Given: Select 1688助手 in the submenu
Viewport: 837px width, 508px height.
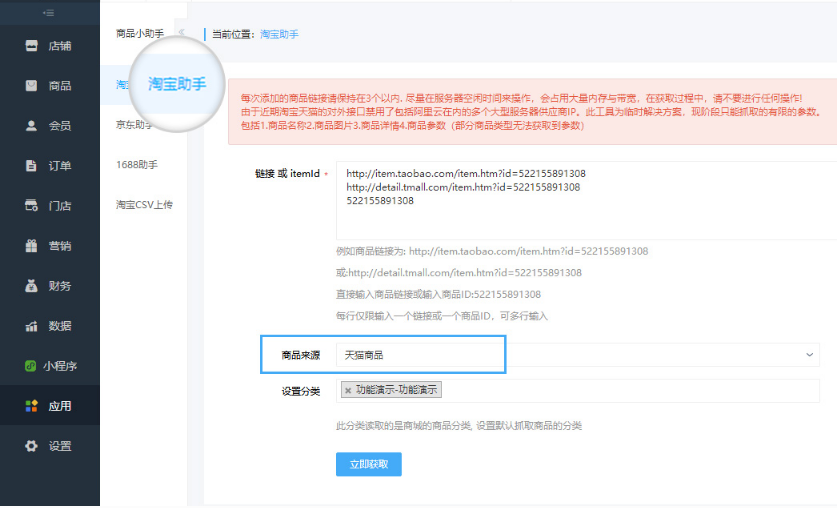Looking at the screenshot, I should tap(137, 165).
